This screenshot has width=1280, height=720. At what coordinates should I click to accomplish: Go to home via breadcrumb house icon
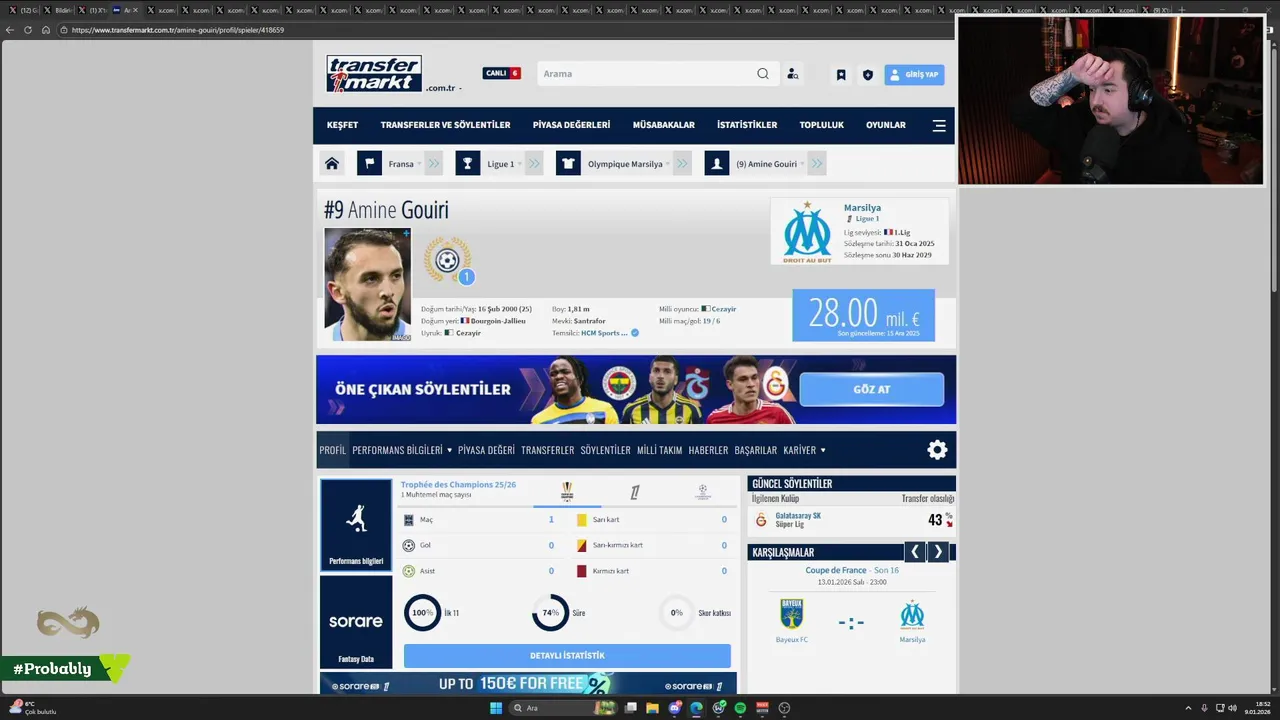click(x=332, y=164)
